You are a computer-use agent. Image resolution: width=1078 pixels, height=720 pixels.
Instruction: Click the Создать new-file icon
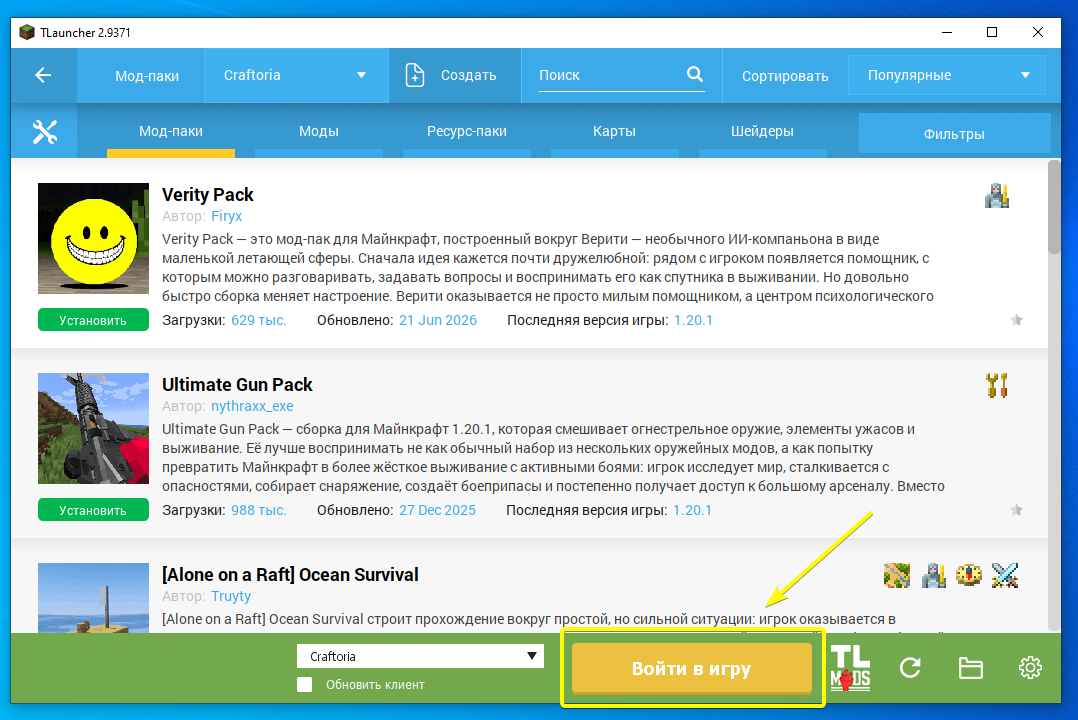(x=415, y=75)
